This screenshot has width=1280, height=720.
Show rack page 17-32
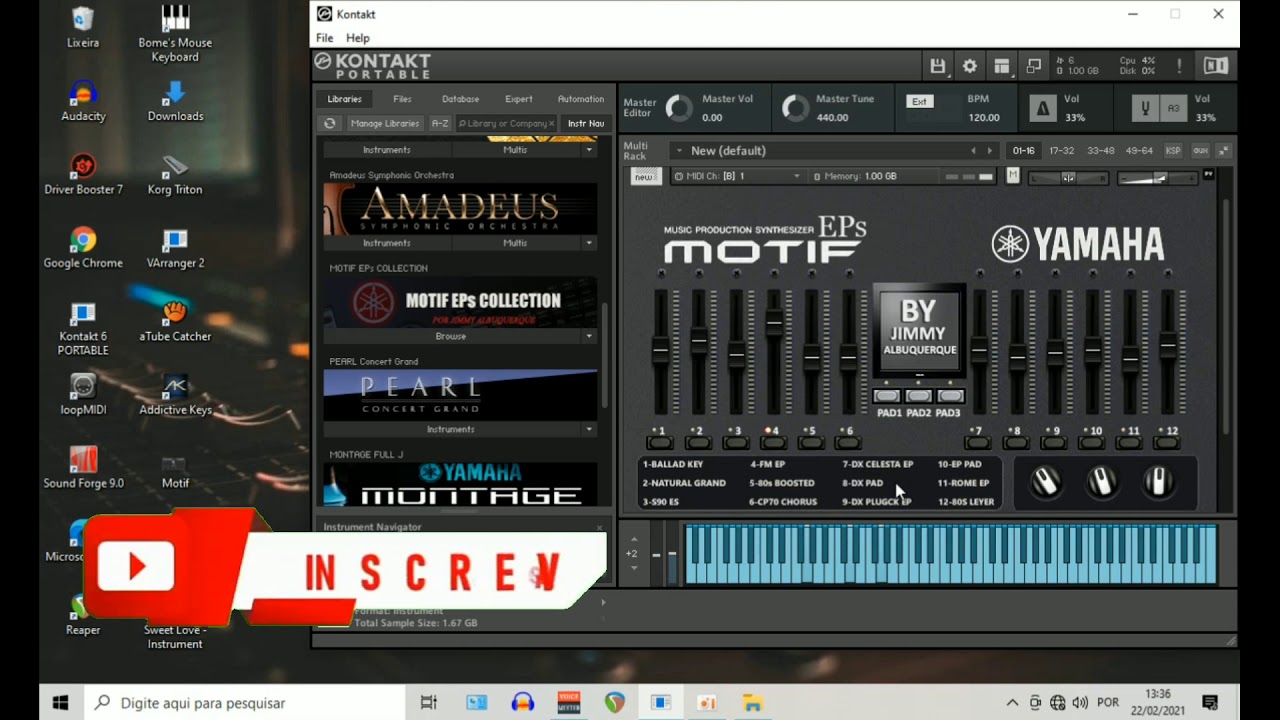[1061, 151]
